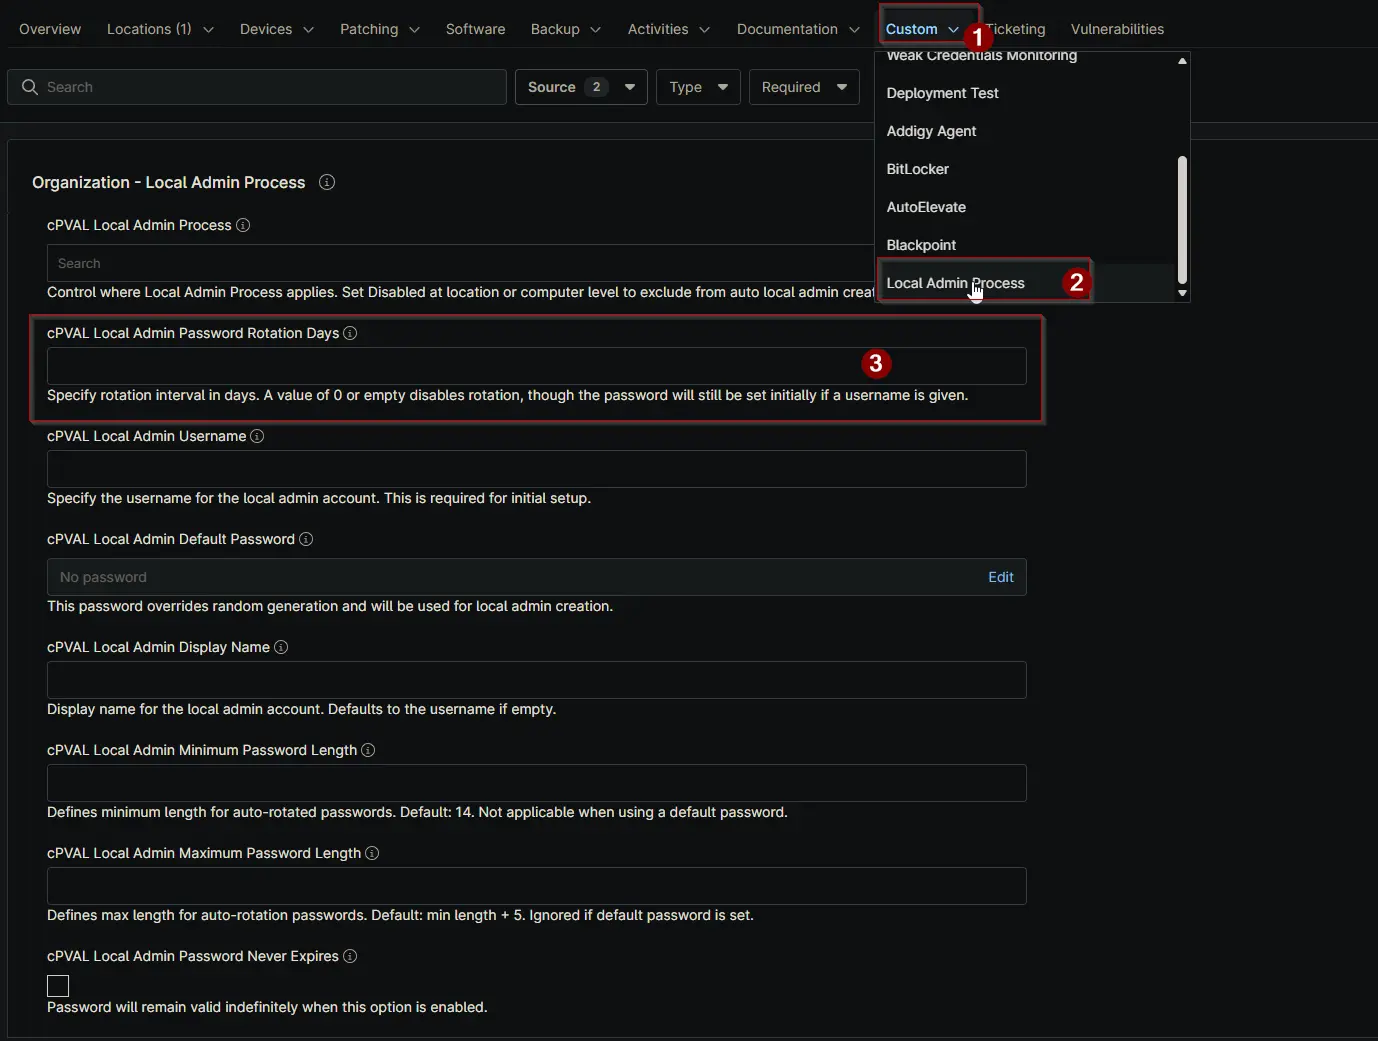The height and width of the screenshot is (1041, 1378).
Task: Switch to the Vulnerabilities tab
Action: tap(1117, 29)
